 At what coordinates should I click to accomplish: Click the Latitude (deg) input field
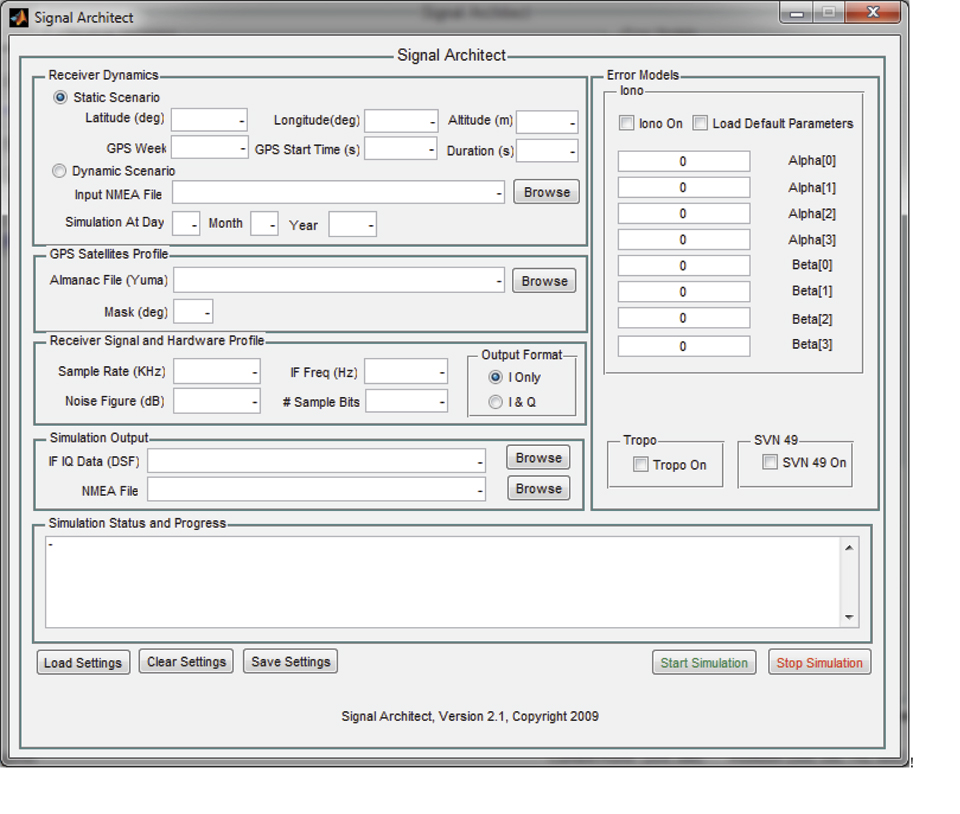click(x=209, y=121)
